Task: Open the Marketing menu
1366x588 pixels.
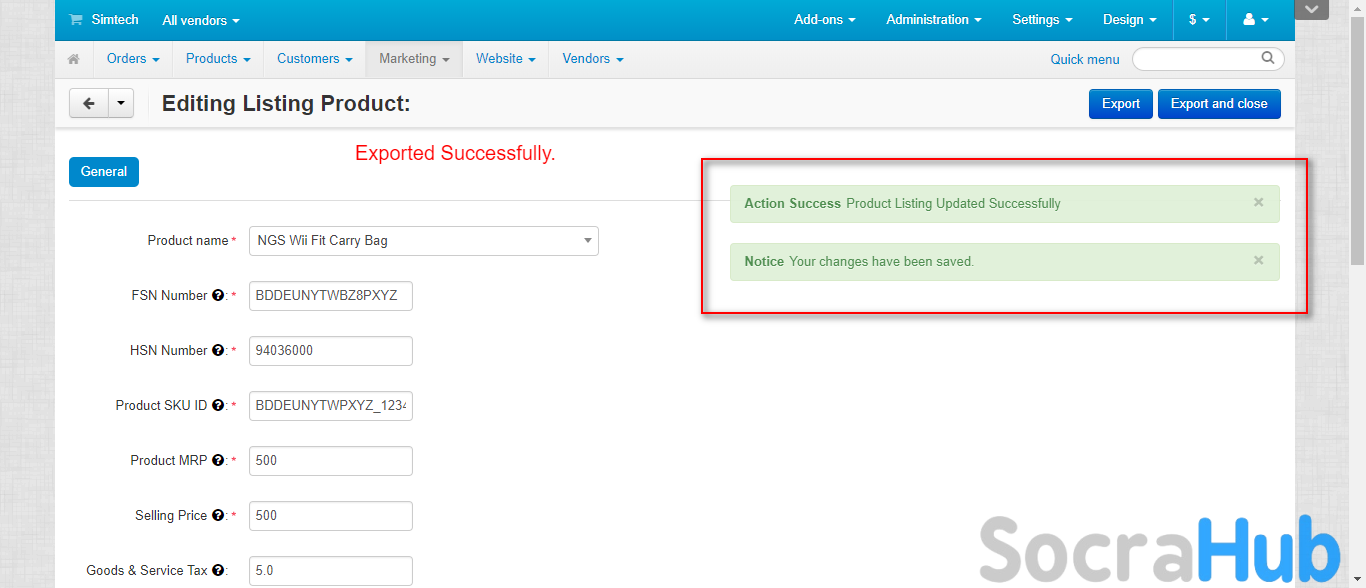Action: (413, 59)
